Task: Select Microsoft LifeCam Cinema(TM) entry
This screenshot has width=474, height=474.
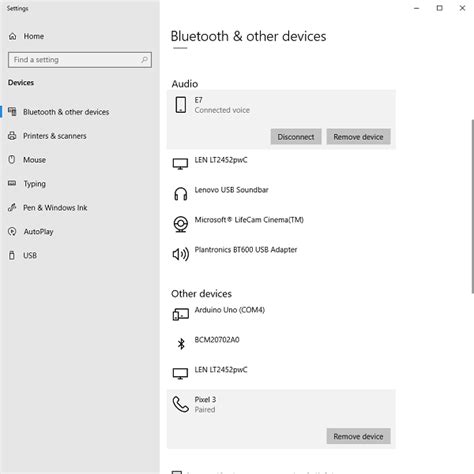Action: [x=249, y=220]
